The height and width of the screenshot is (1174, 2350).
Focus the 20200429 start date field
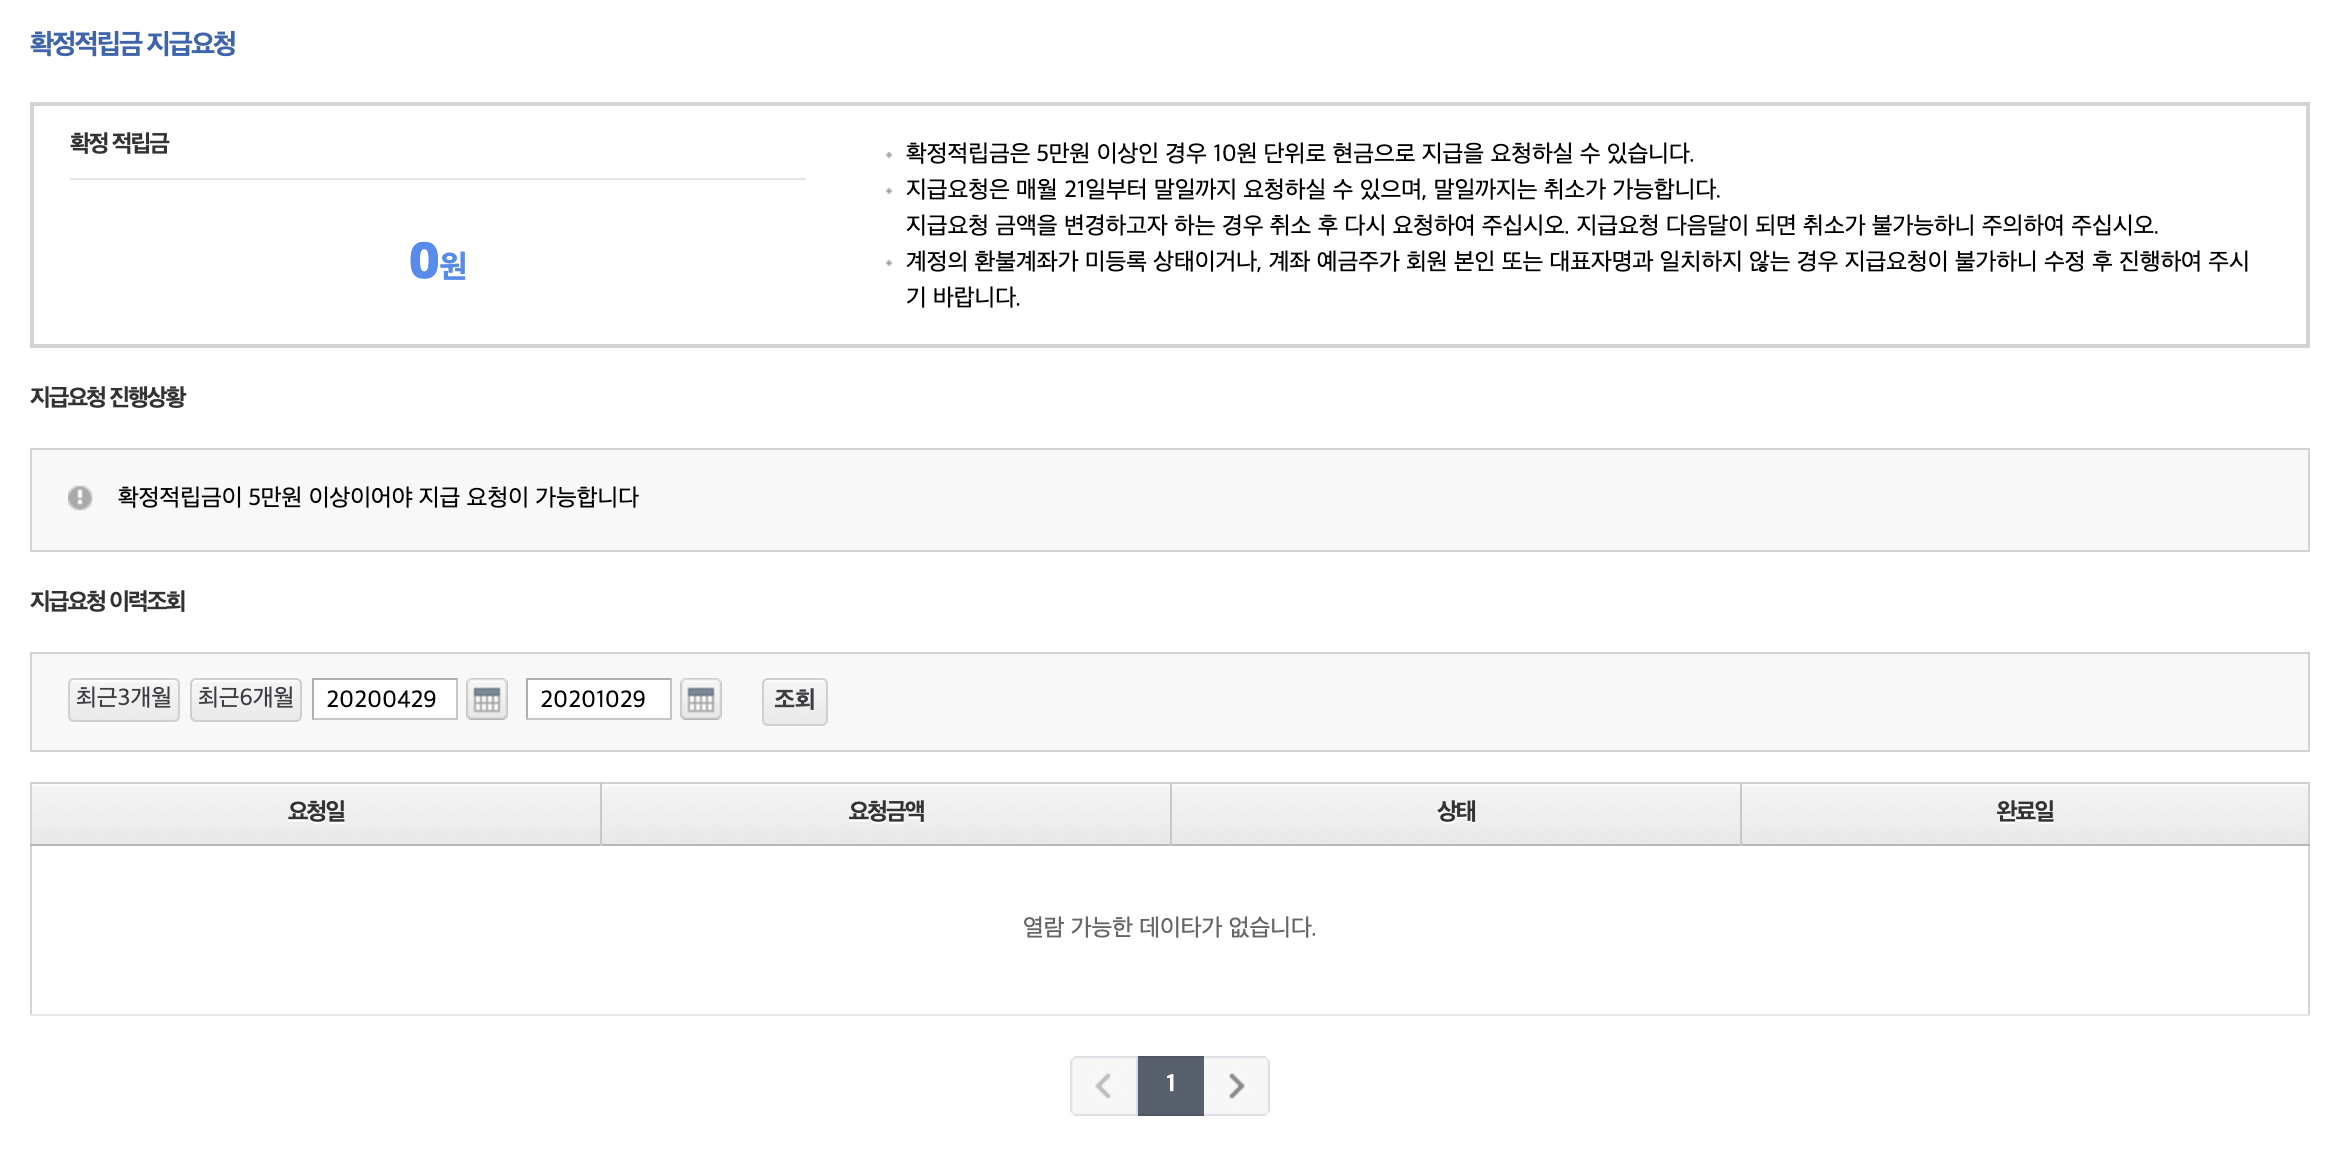click(384, 699)
